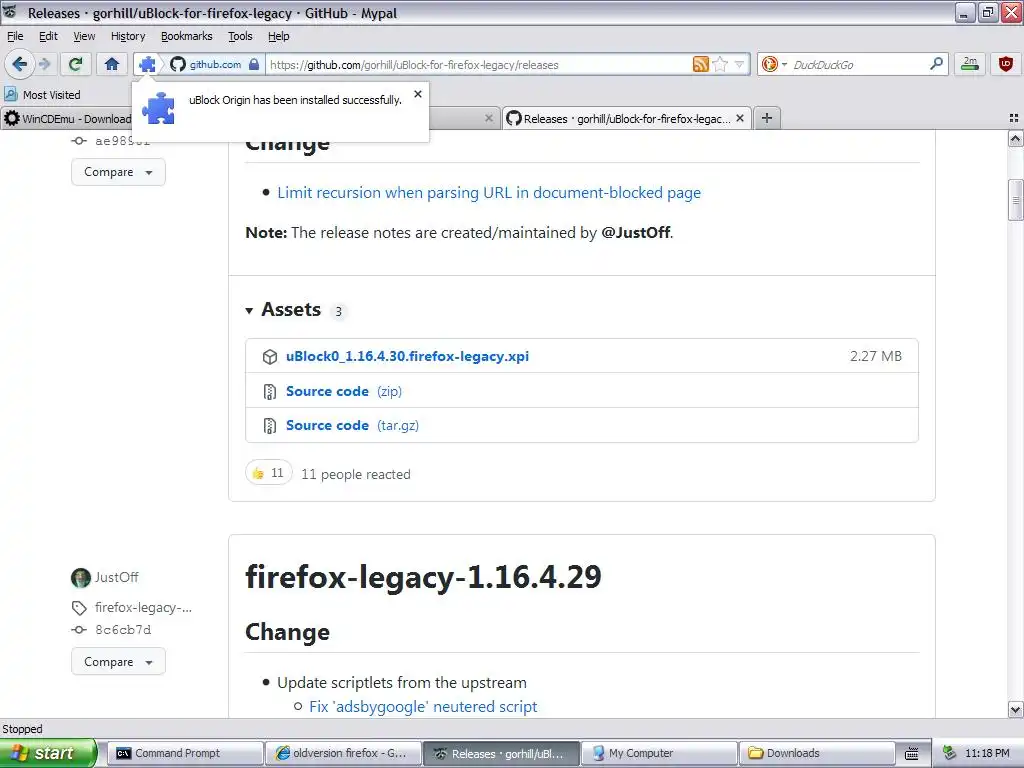Open the History menu
Image resolution: width=1024 pixels, height=768 pixels.
128,36
